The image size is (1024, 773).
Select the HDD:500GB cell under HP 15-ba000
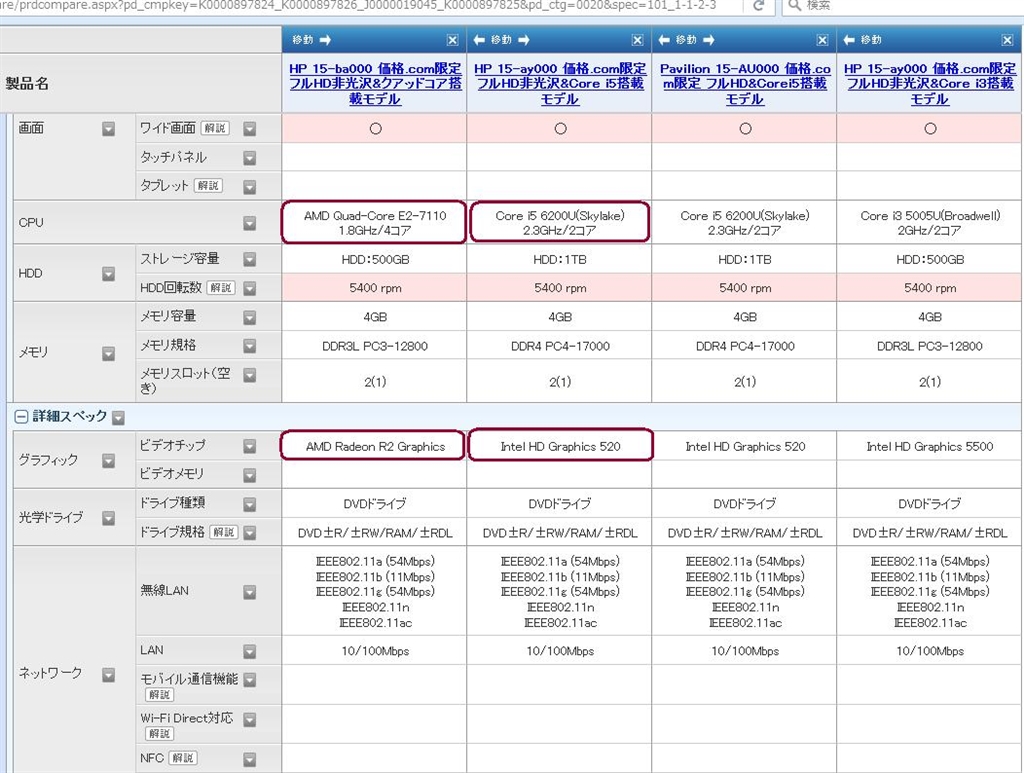(x=375, y=259)
